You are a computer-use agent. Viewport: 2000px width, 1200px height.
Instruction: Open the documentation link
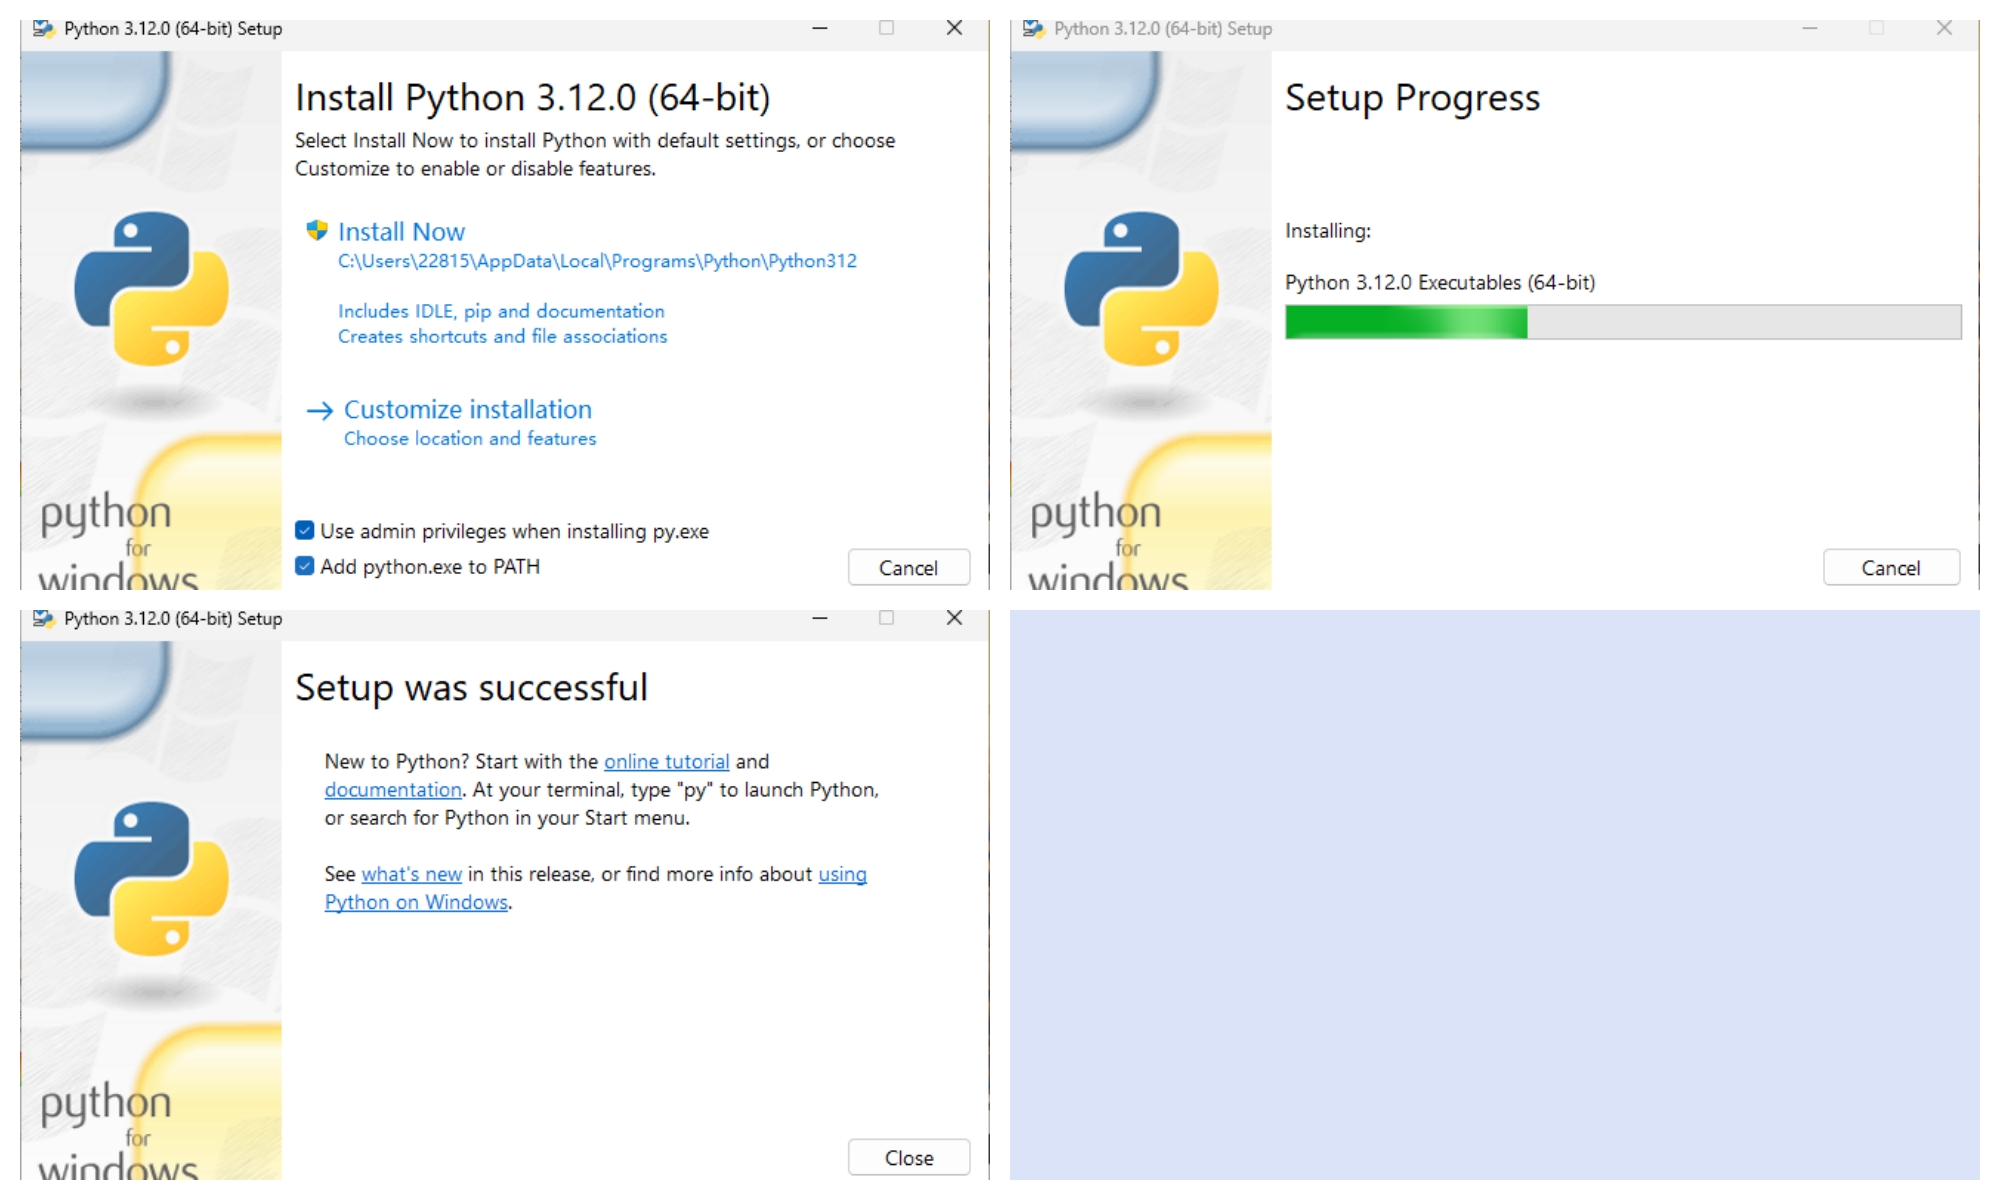(x=393, y=789)
